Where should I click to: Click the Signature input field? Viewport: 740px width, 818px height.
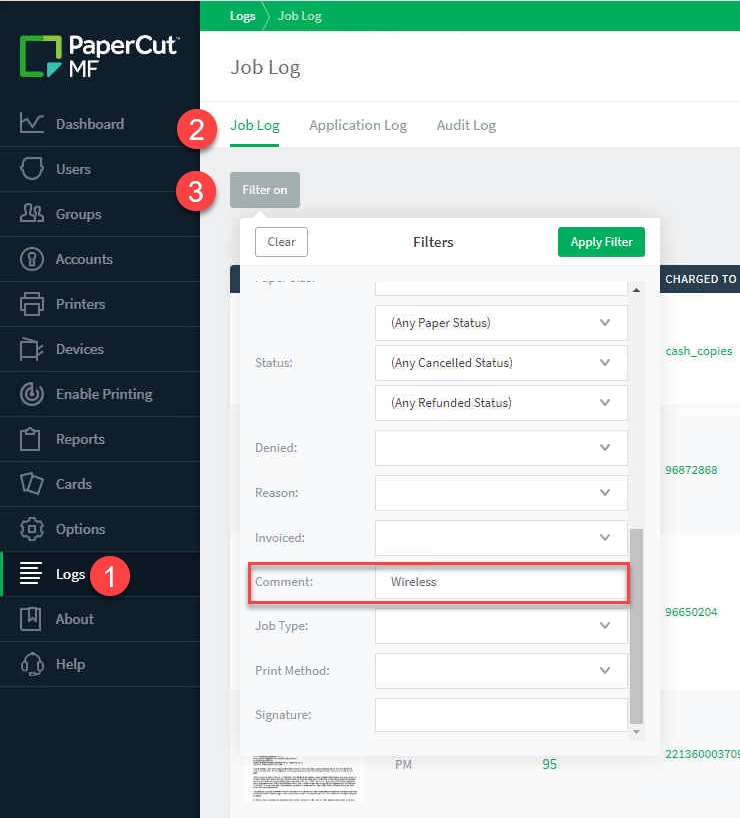501,715
